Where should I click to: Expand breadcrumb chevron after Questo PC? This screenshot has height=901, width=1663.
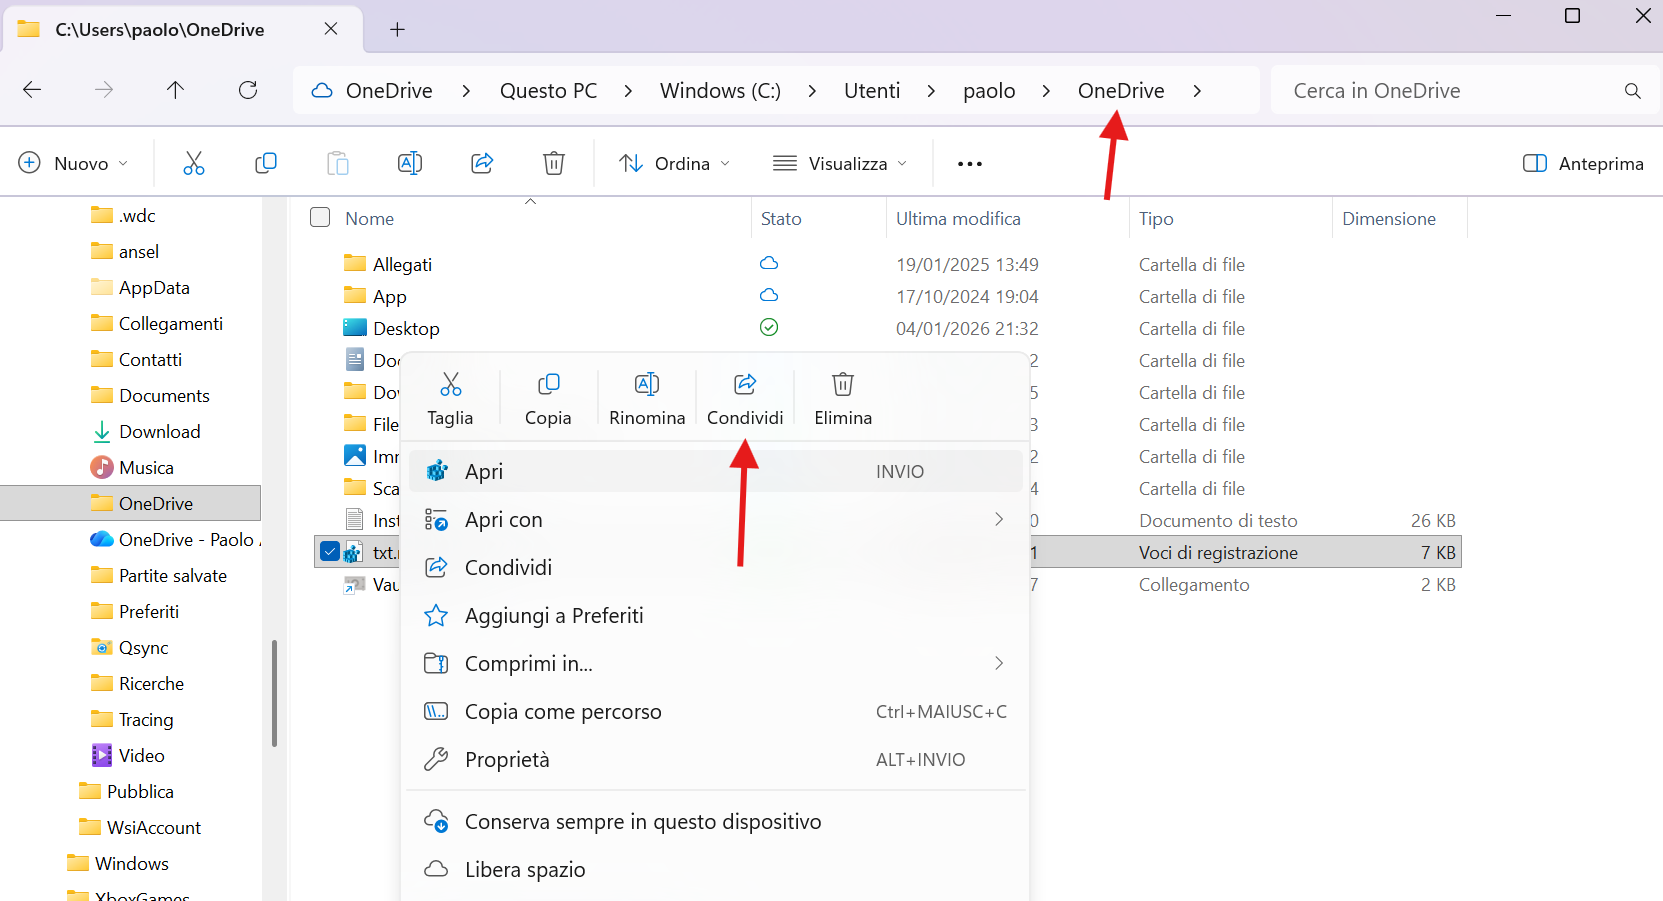[x=628, y=91]
